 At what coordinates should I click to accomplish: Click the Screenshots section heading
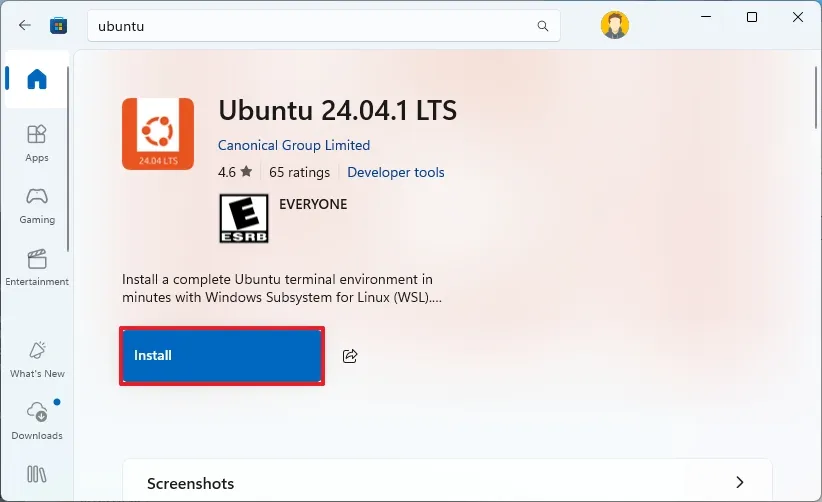pyautogui.click(x=190, y=483)
